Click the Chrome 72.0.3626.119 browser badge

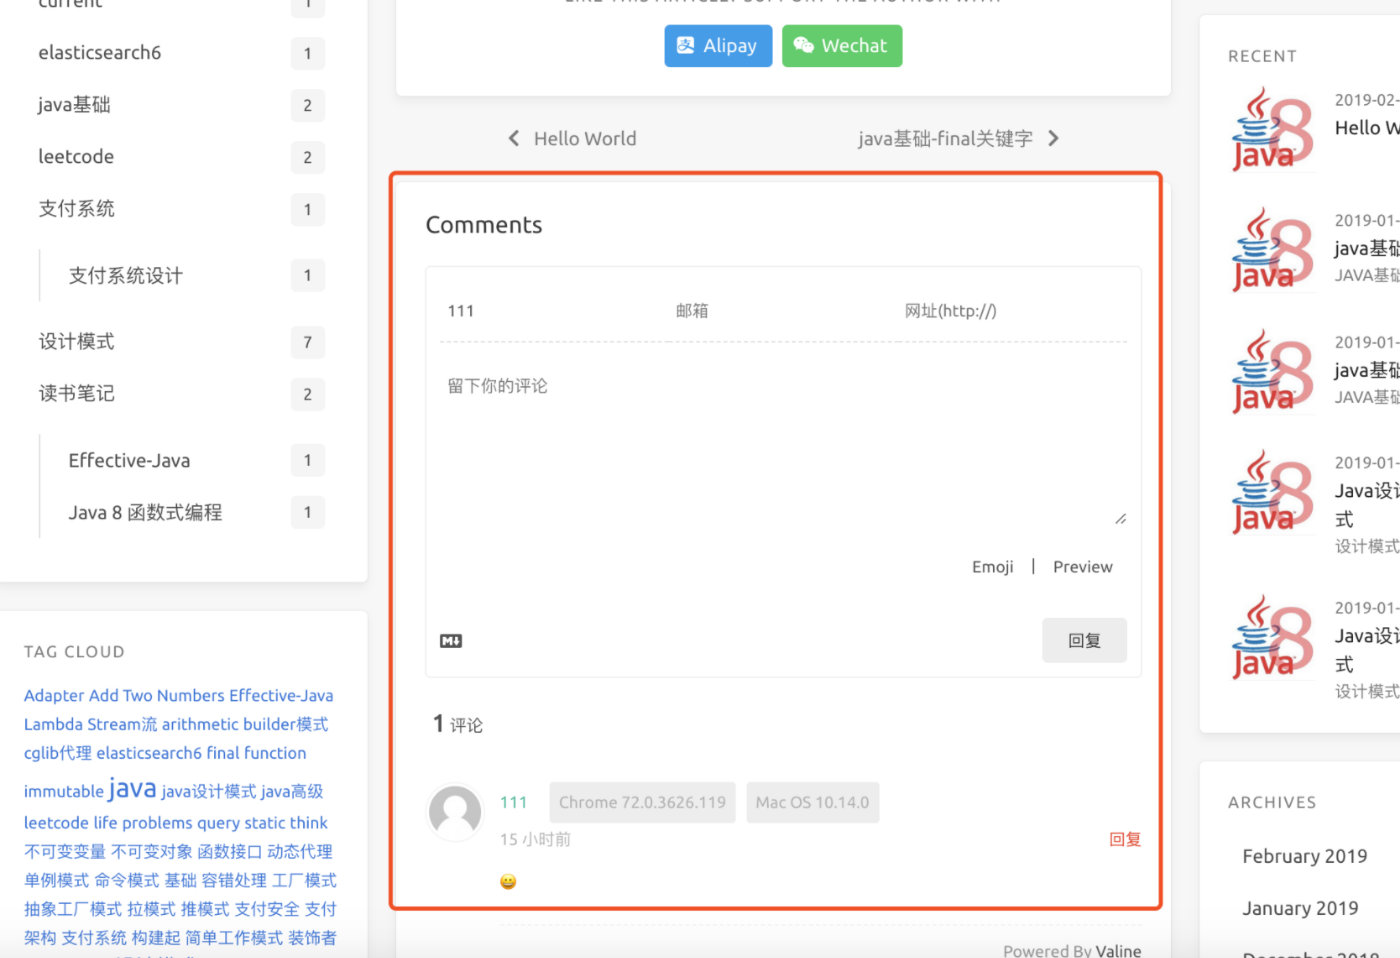(642, 802)
